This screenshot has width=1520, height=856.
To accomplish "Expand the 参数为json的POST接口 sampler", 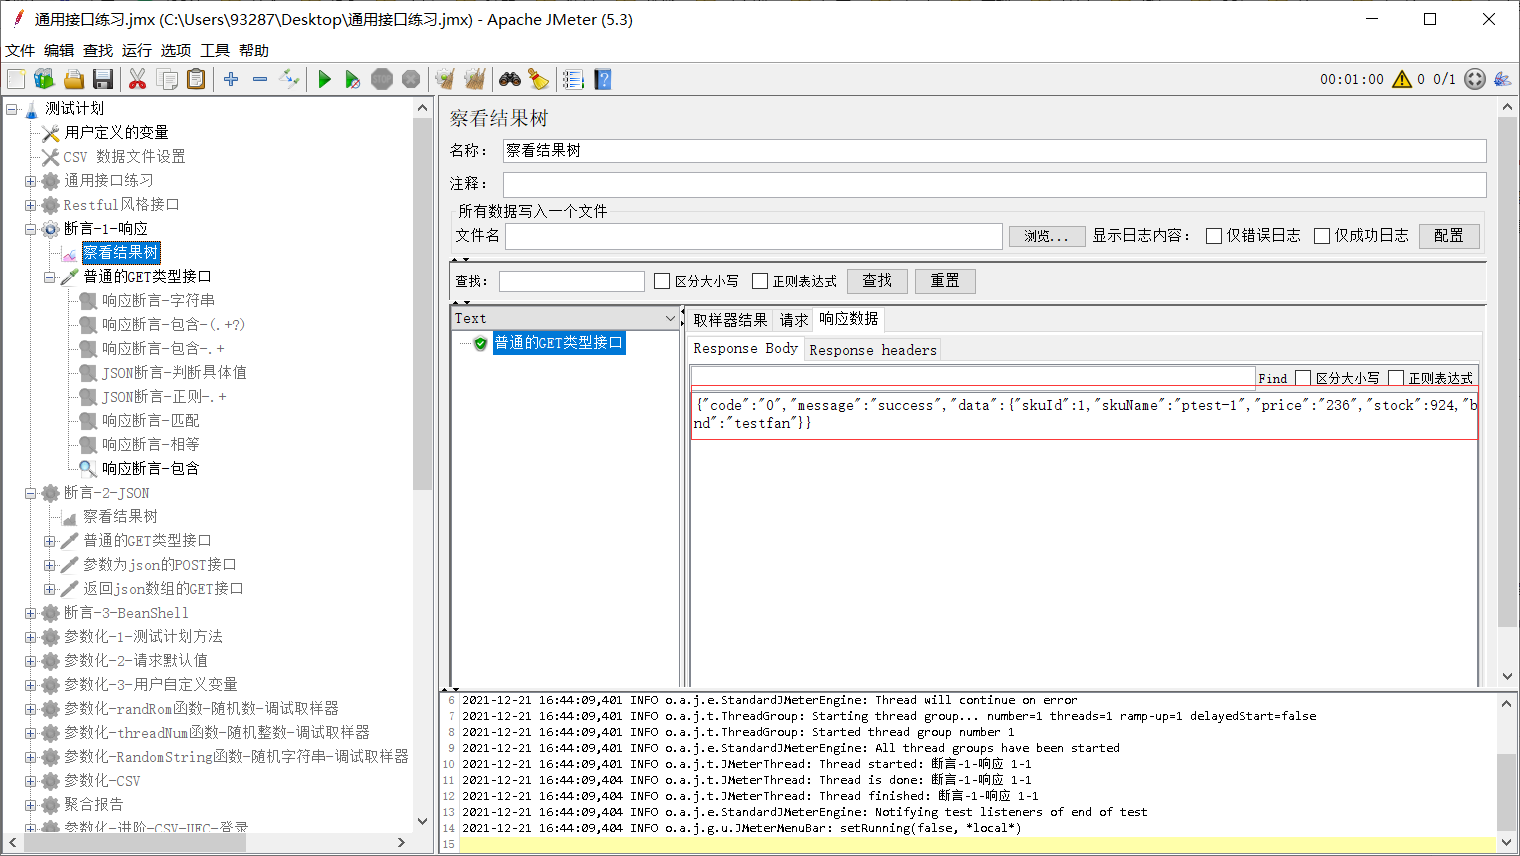I will [49, 565].
